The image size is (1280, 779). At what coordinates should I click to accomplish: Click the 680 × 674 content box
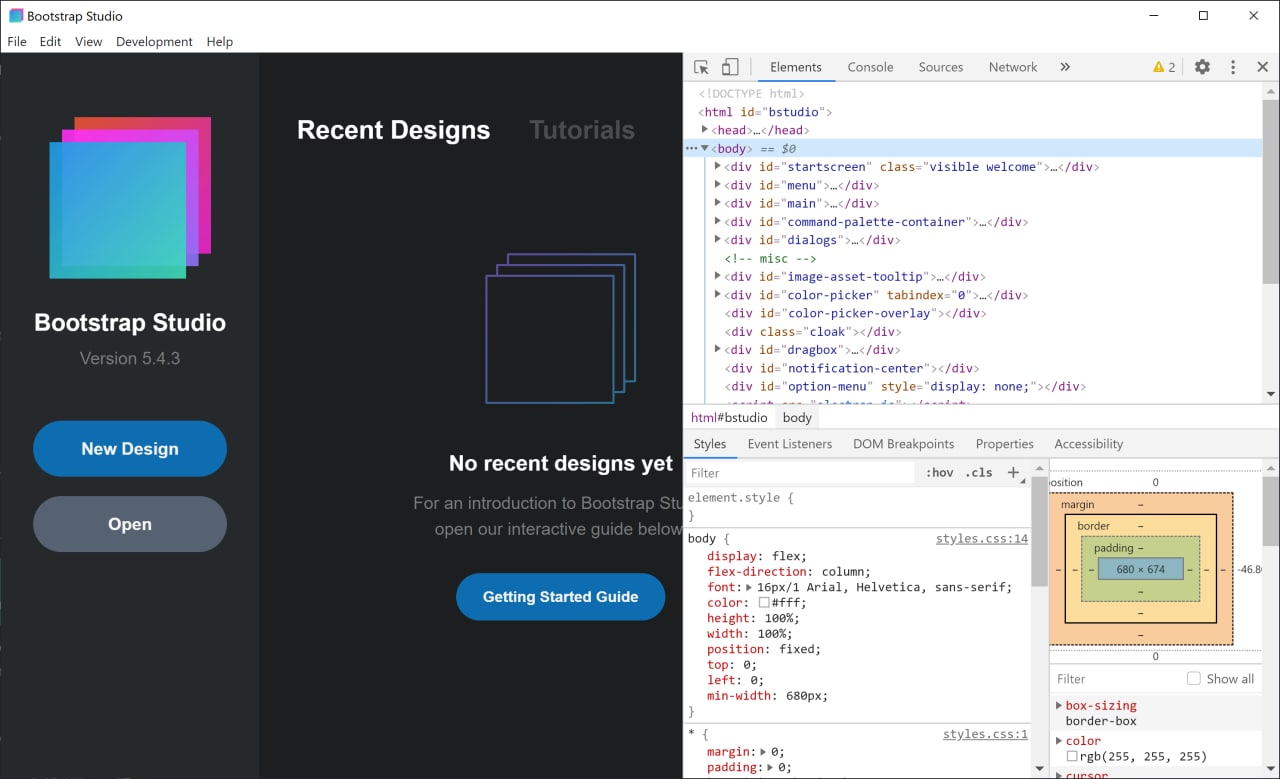tap(1140, 569)
